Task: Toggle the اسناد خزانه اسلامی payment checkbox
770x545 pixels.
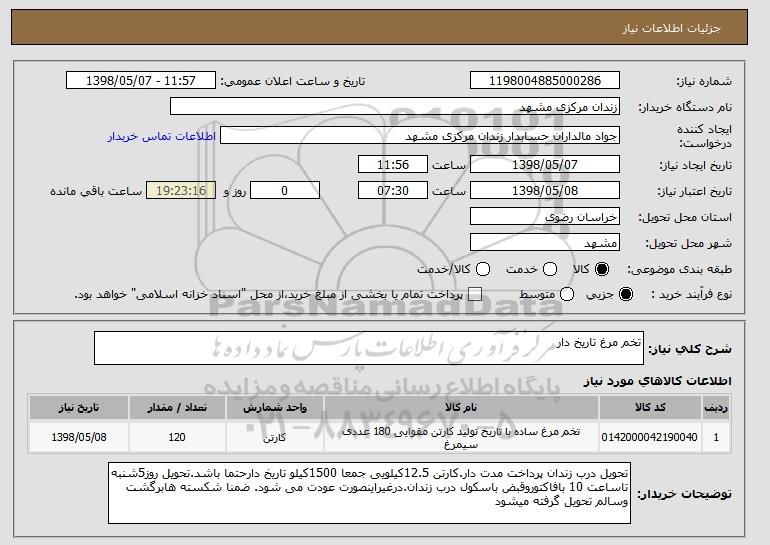Action: click(474, 295)
